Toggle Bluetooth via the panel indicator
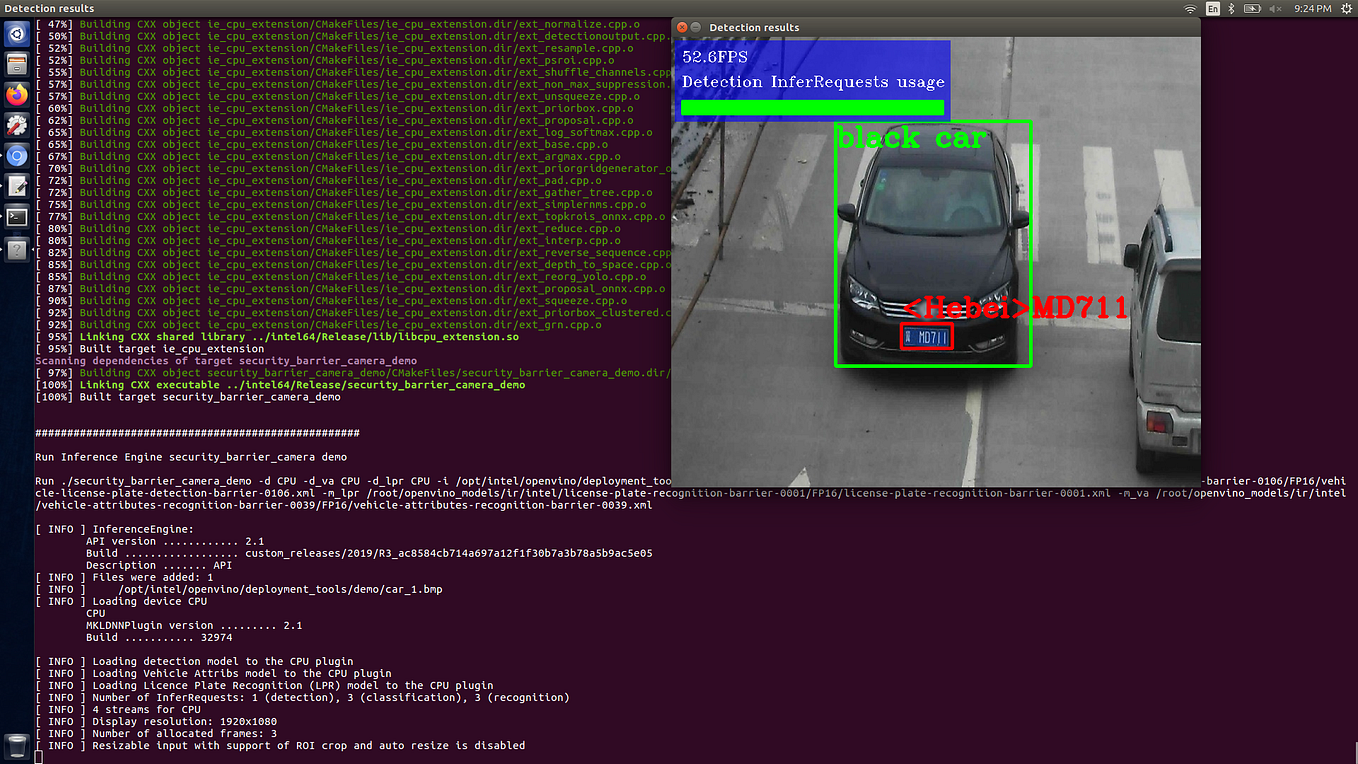1358x764 pixels. pyautogui.click(x=1231, y=8)
